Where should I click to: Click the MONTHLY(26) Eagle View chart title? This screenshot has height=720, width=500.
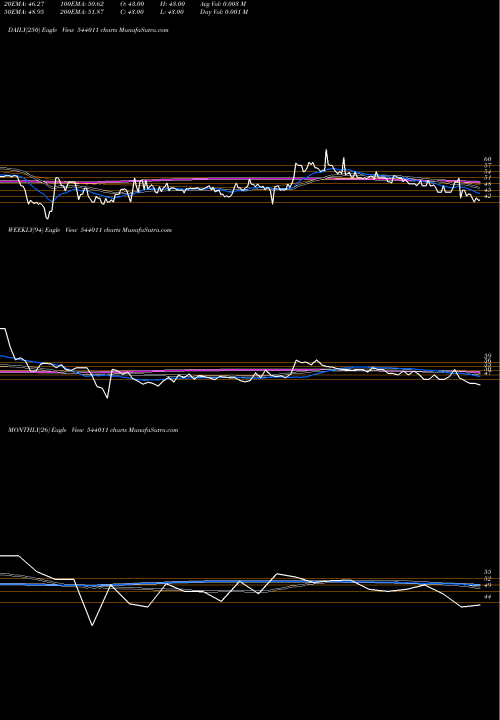pyautogui.click(x=93, y=430)
